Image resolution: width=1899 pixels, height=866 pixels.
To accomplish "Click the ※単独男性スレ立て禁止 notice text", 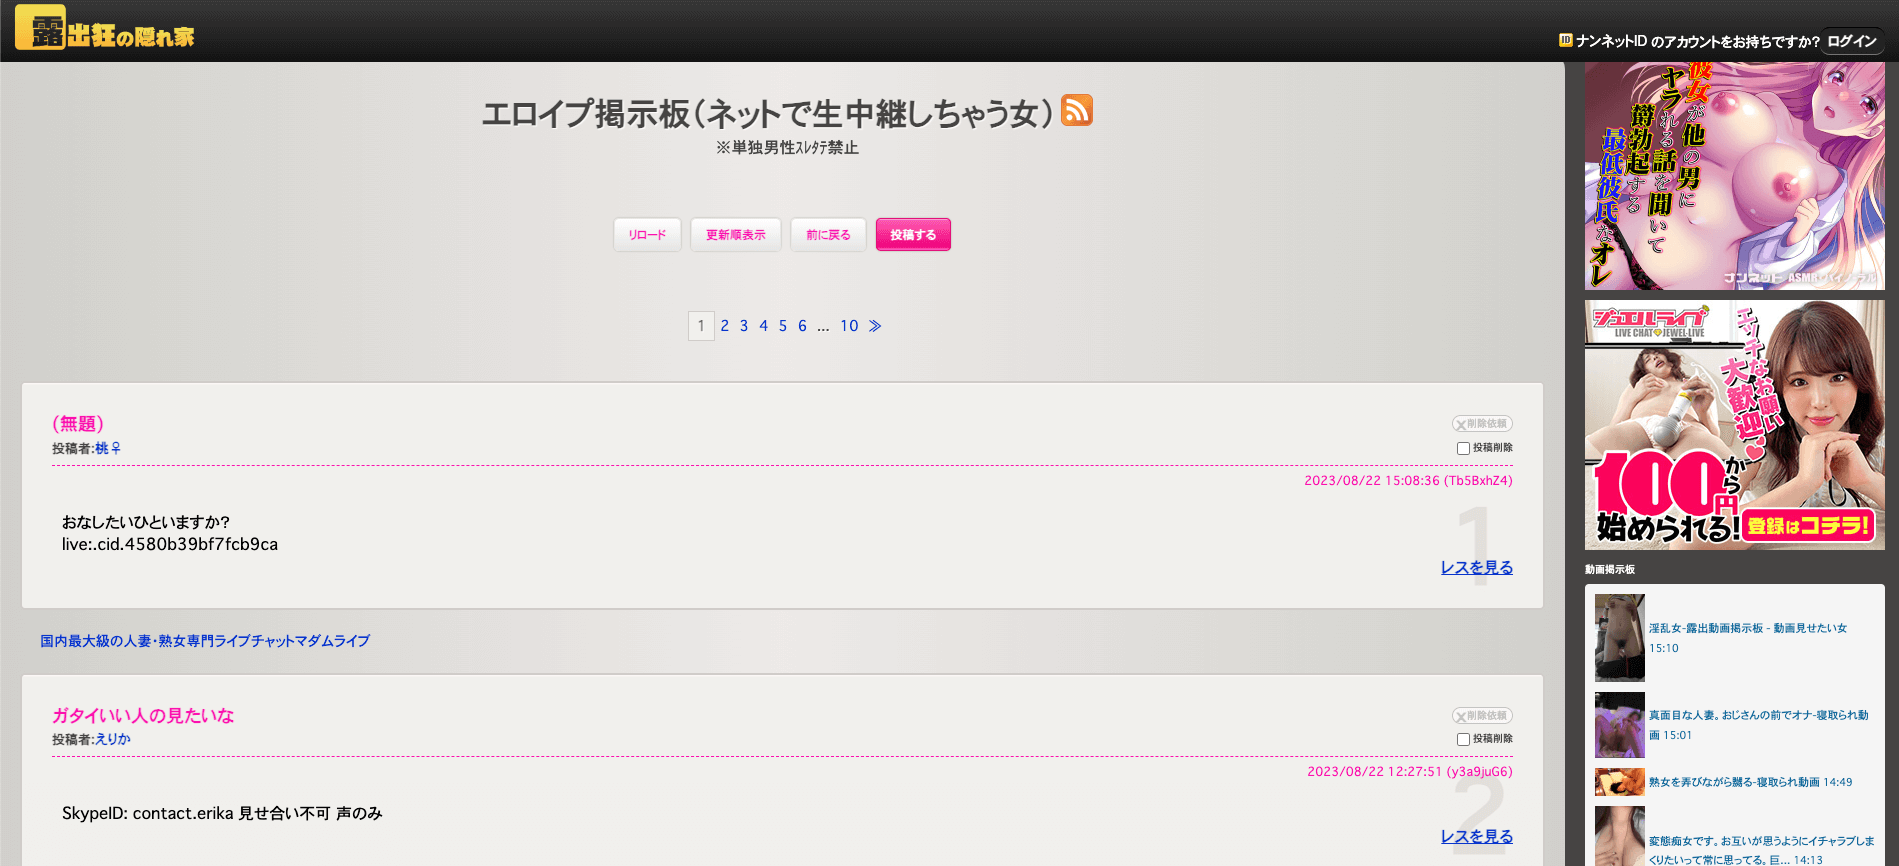I will tap(787, 148).
